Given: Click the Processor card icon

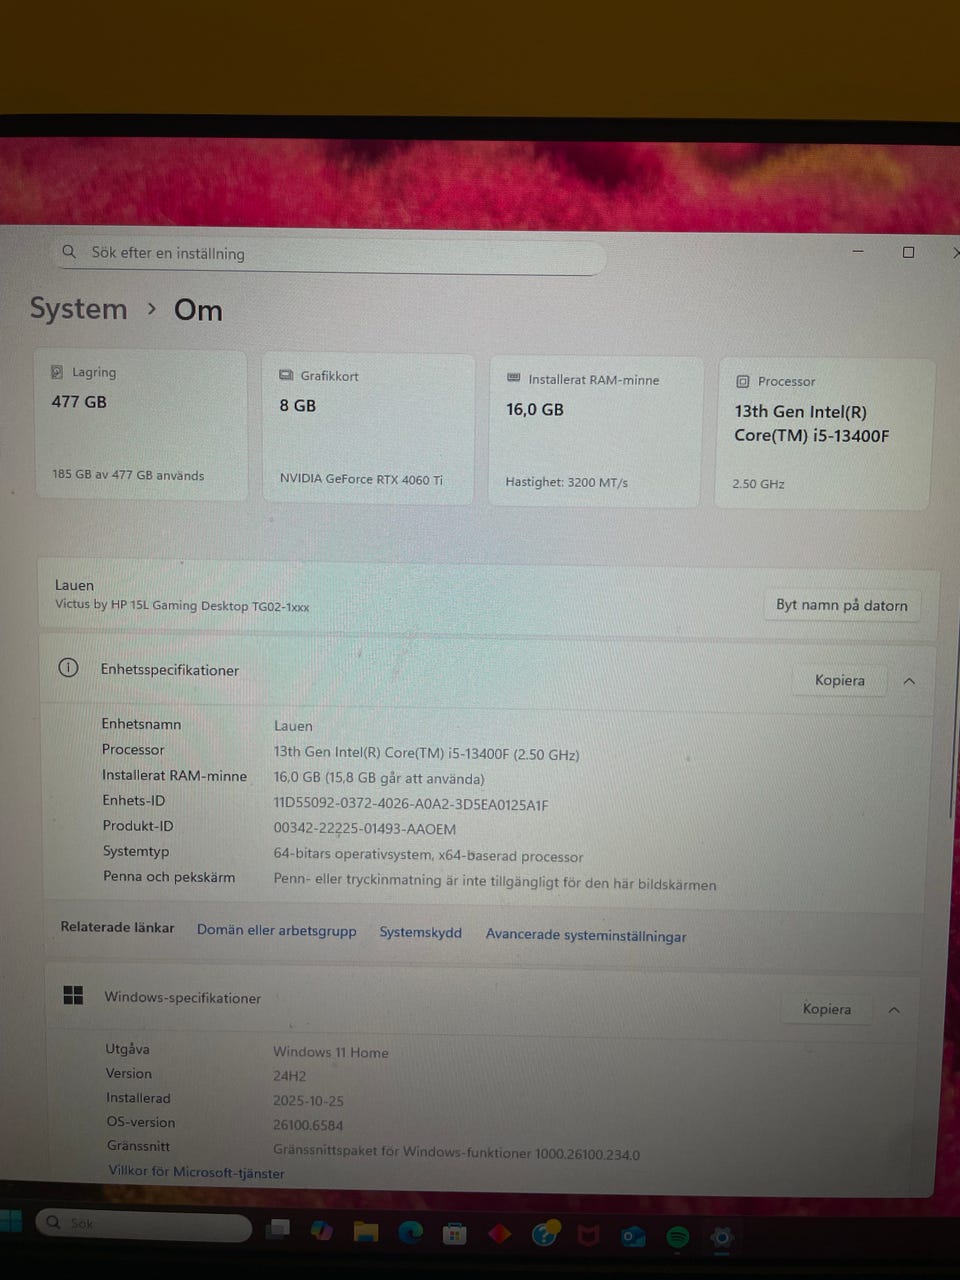Looking at the screenshot, I should point(743,381).
